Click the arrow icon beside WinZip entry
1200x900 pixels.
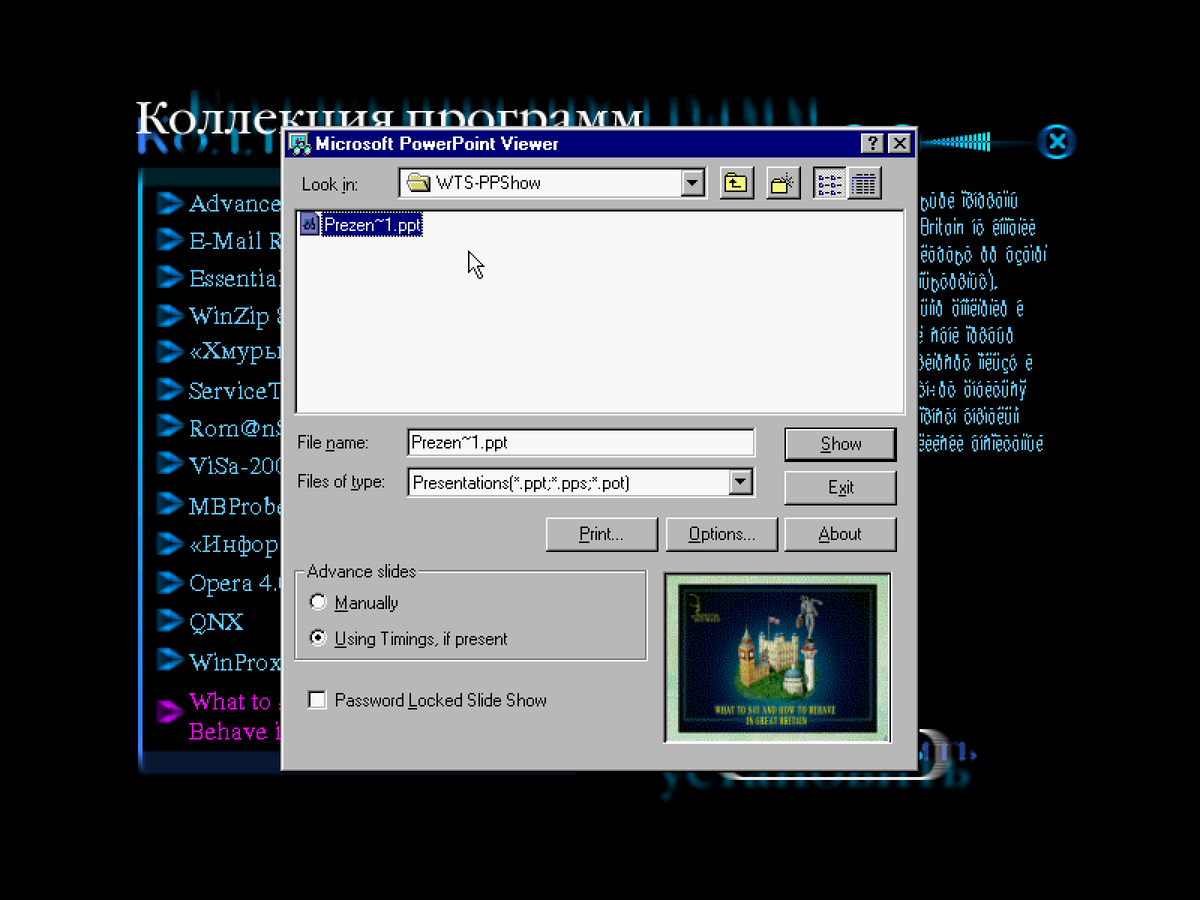[169, 316]
